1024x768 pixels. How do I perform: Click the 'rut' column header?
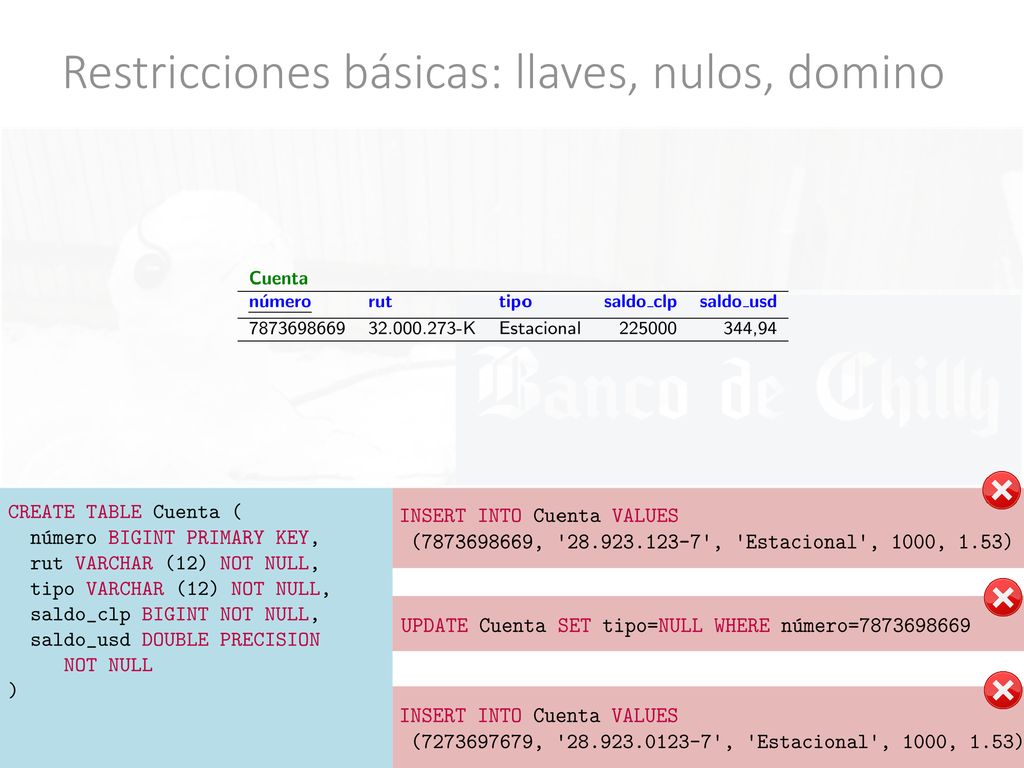pyautogui.click(x=380, y=302)
